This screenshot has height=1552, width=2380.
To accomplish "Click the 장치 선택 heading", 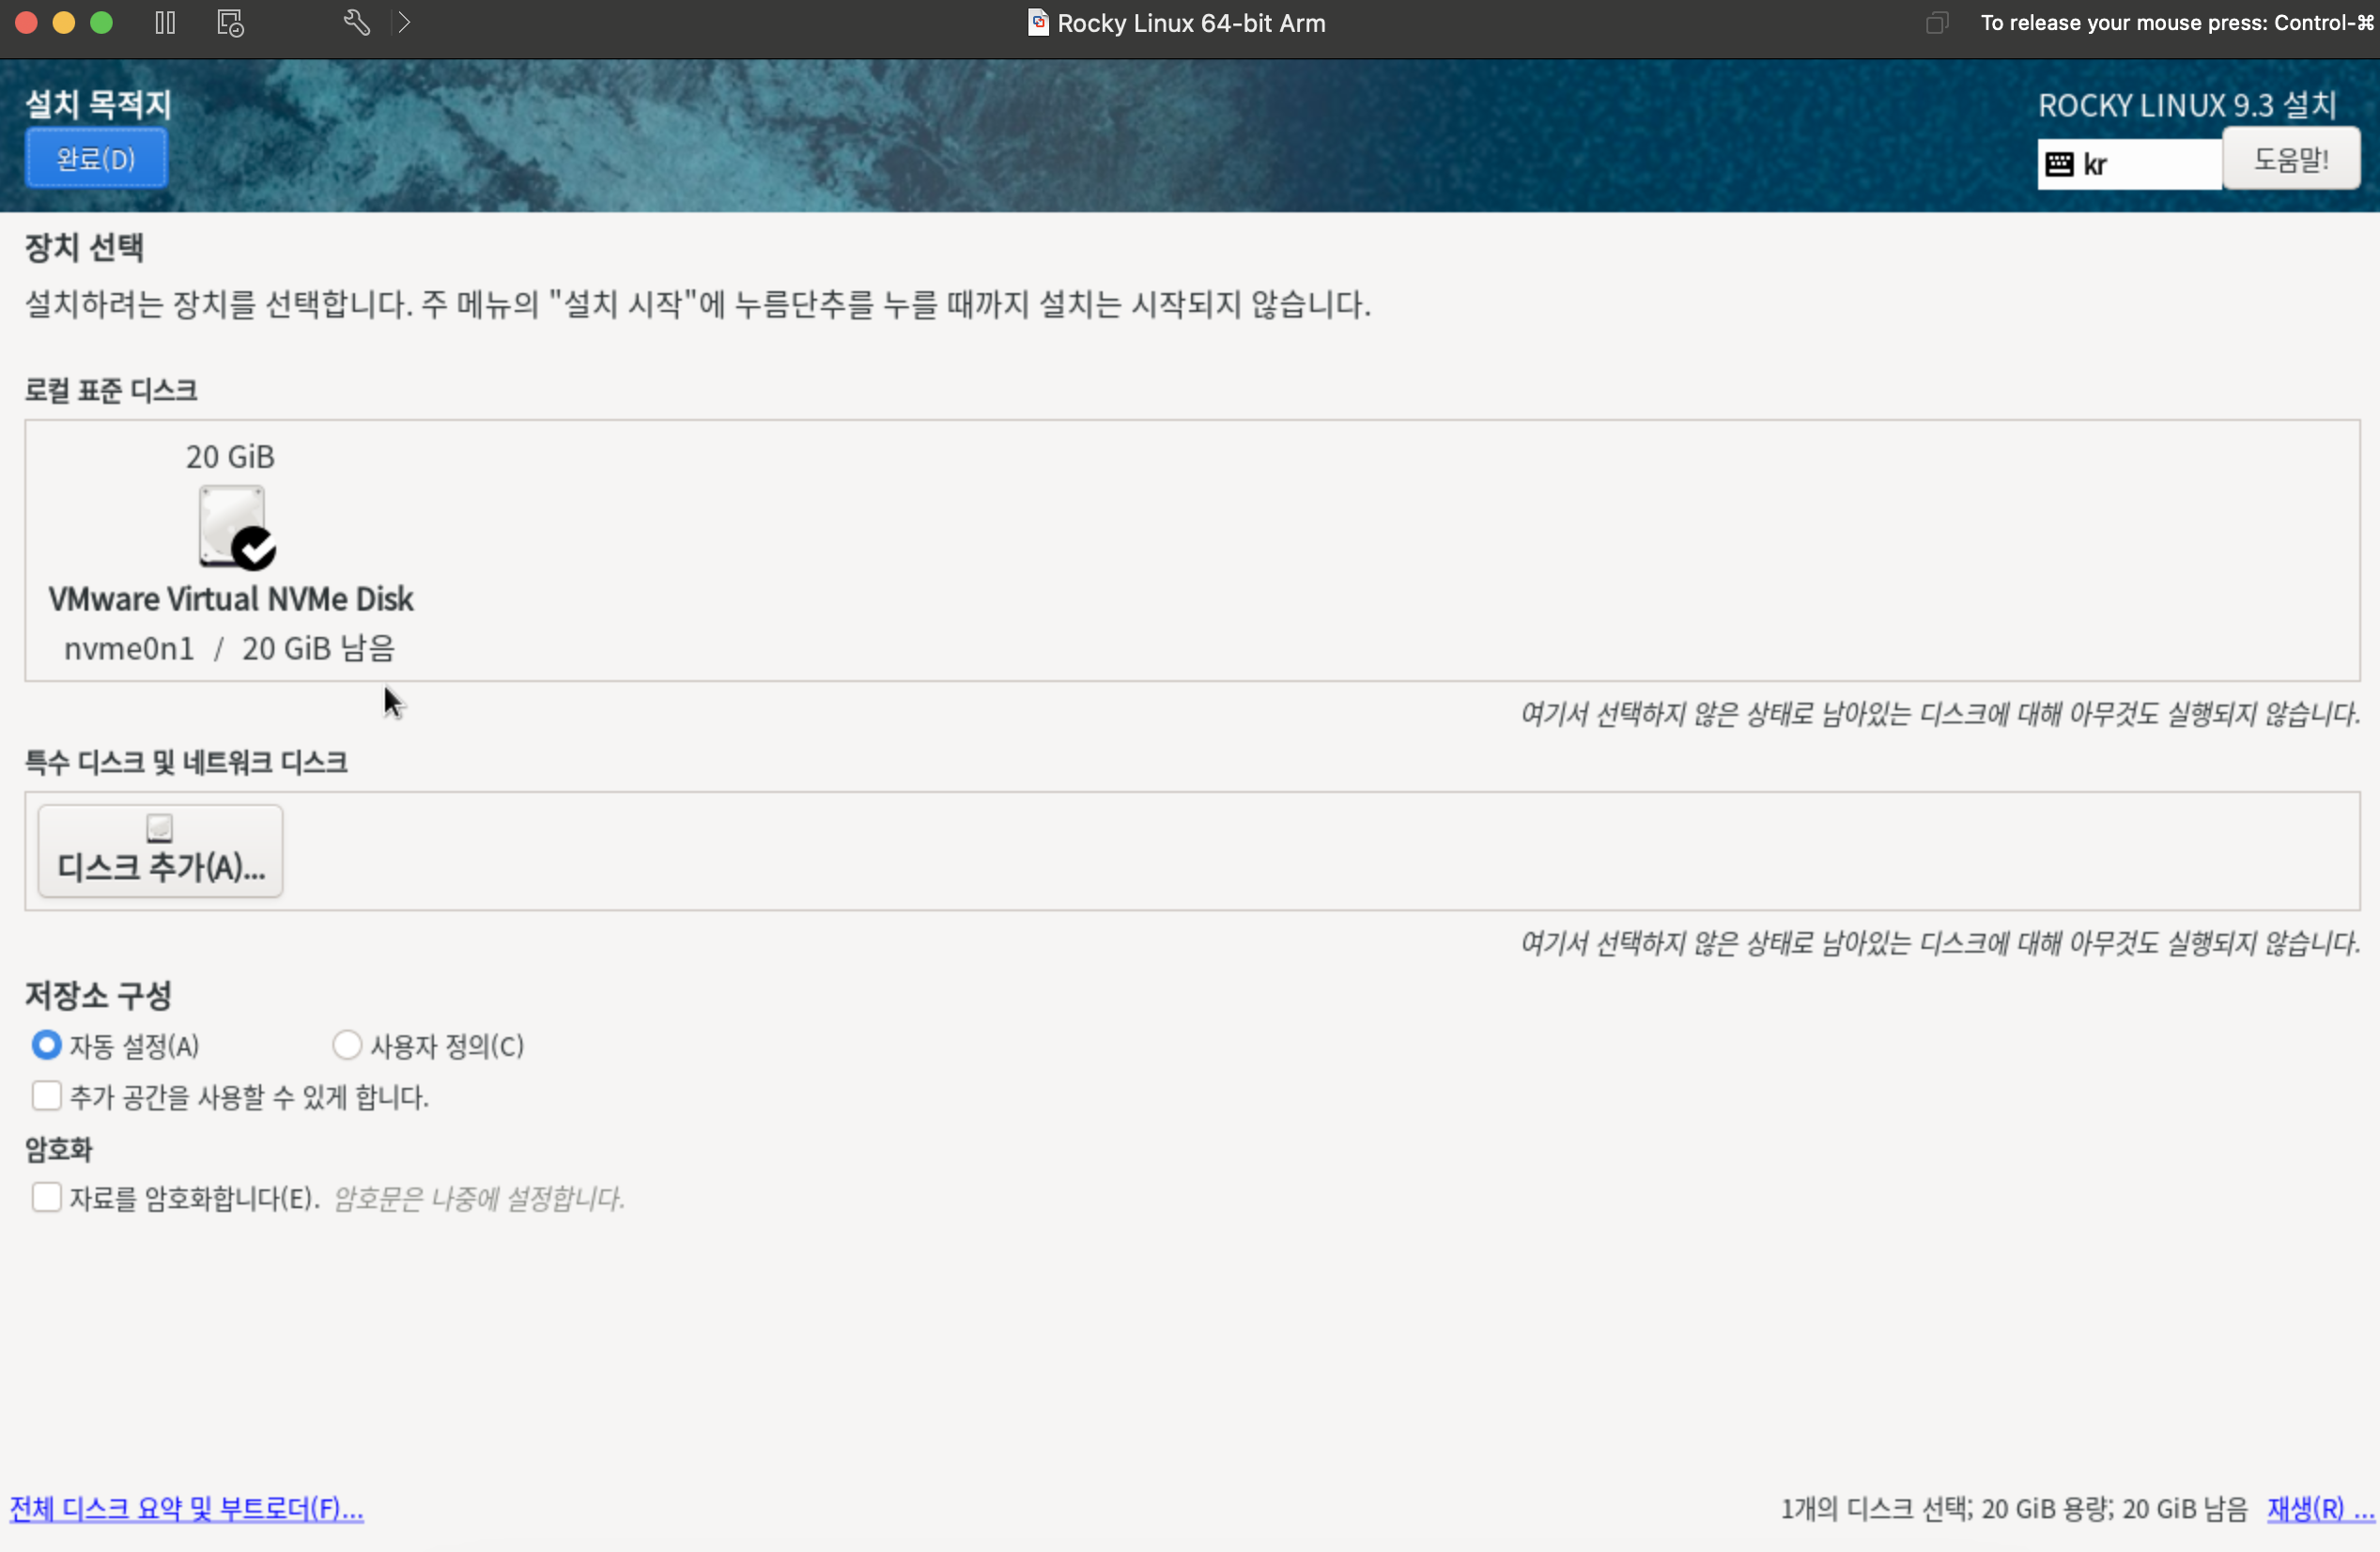I will (x=84, y=247).
